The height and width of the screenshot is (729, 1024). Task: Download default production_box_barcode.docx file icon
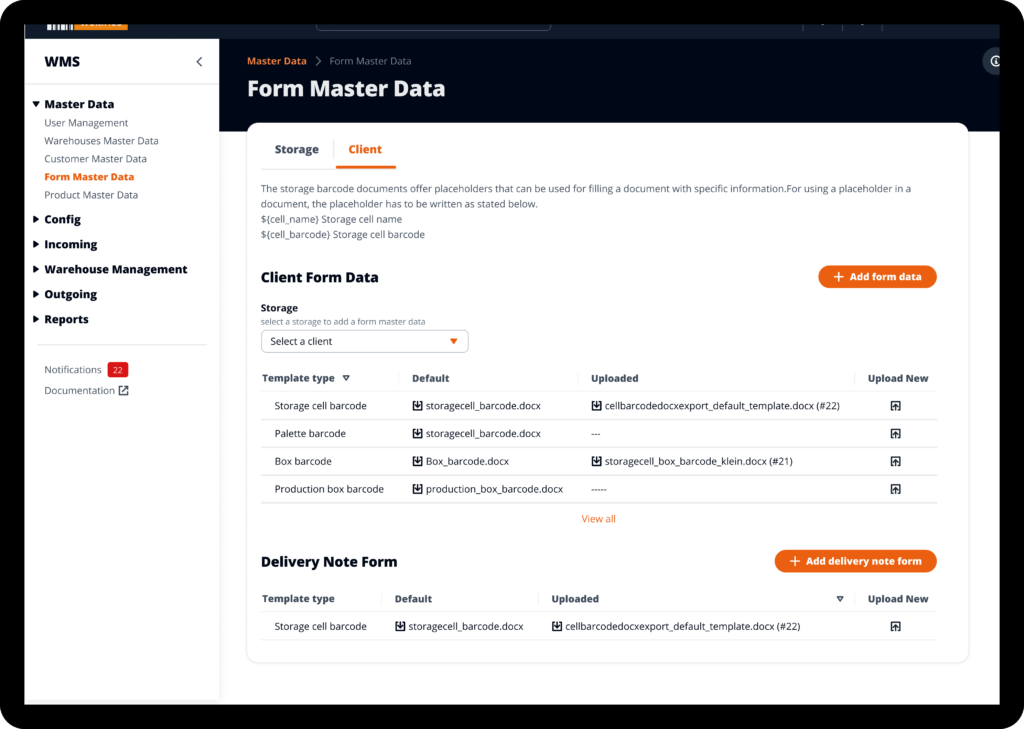pyautogui.click(x=418, y=490)
